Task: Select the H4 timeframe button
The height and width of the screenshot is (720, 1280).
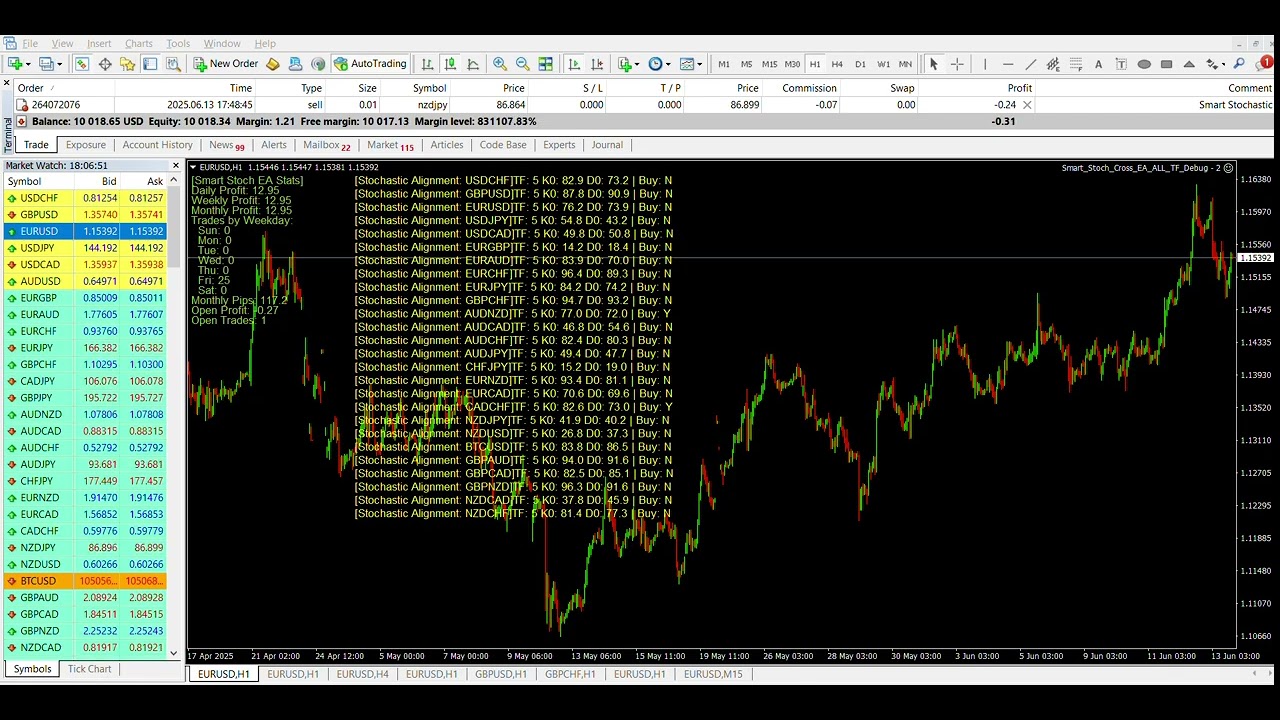Action: tap(837, 64)
